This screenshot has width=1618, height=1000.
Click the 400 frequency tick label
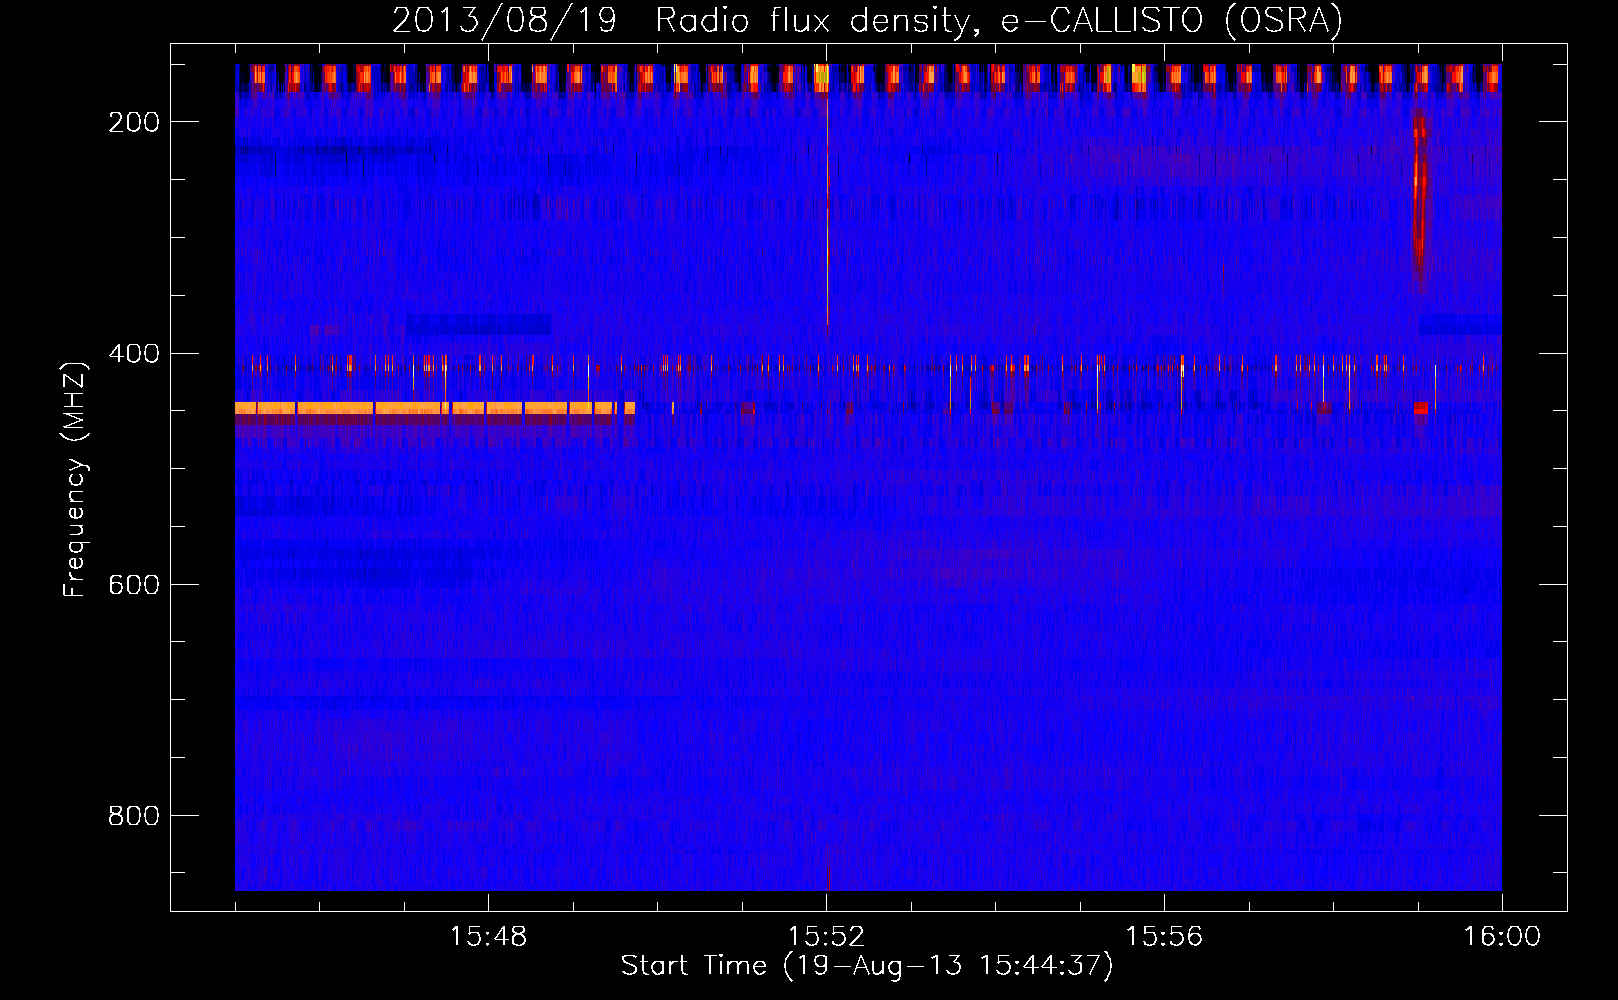[x=134, y=354]
